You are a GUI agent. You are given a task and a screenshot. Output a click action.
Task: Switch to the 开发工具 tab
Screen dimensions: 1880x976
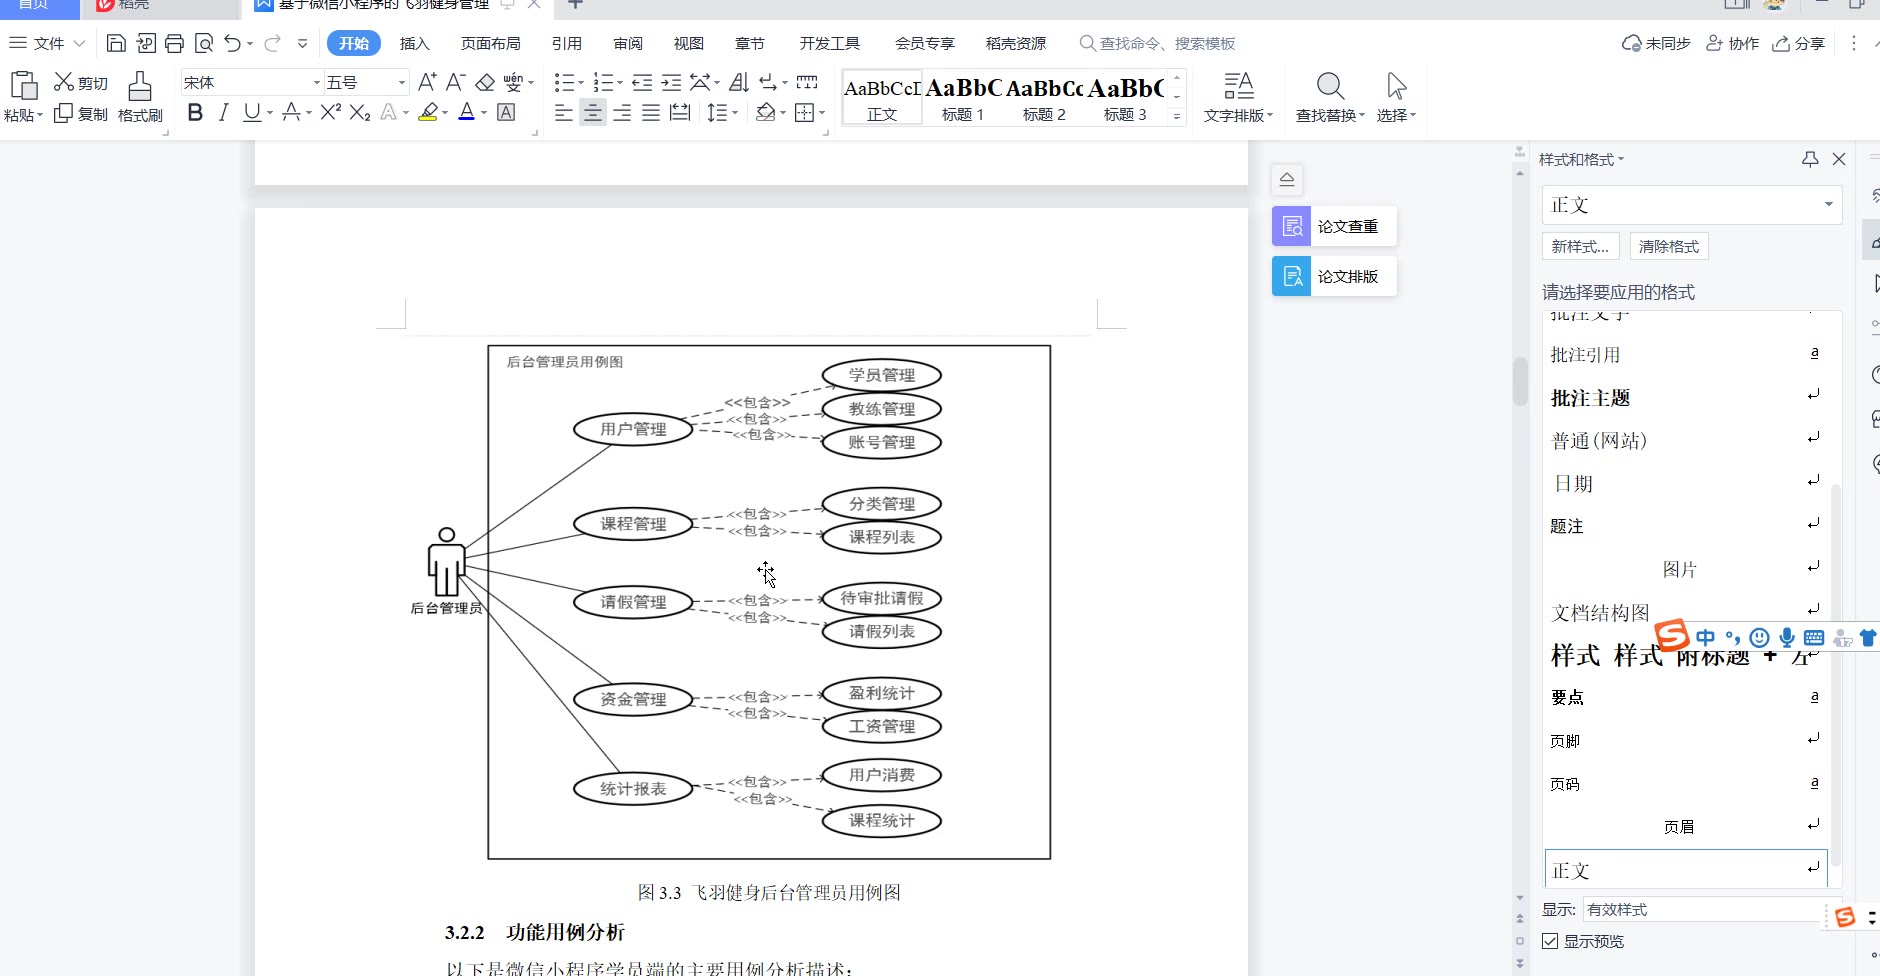tap(829, 43)
